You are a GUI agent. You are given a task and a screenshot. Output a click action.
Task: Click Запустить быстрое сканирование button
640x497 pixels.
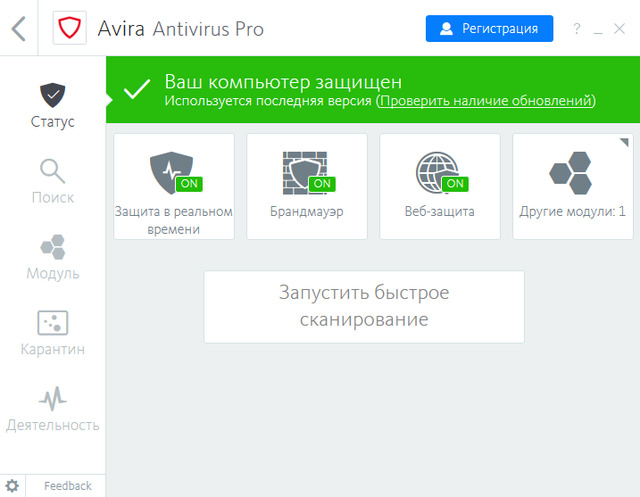point(364,306)
